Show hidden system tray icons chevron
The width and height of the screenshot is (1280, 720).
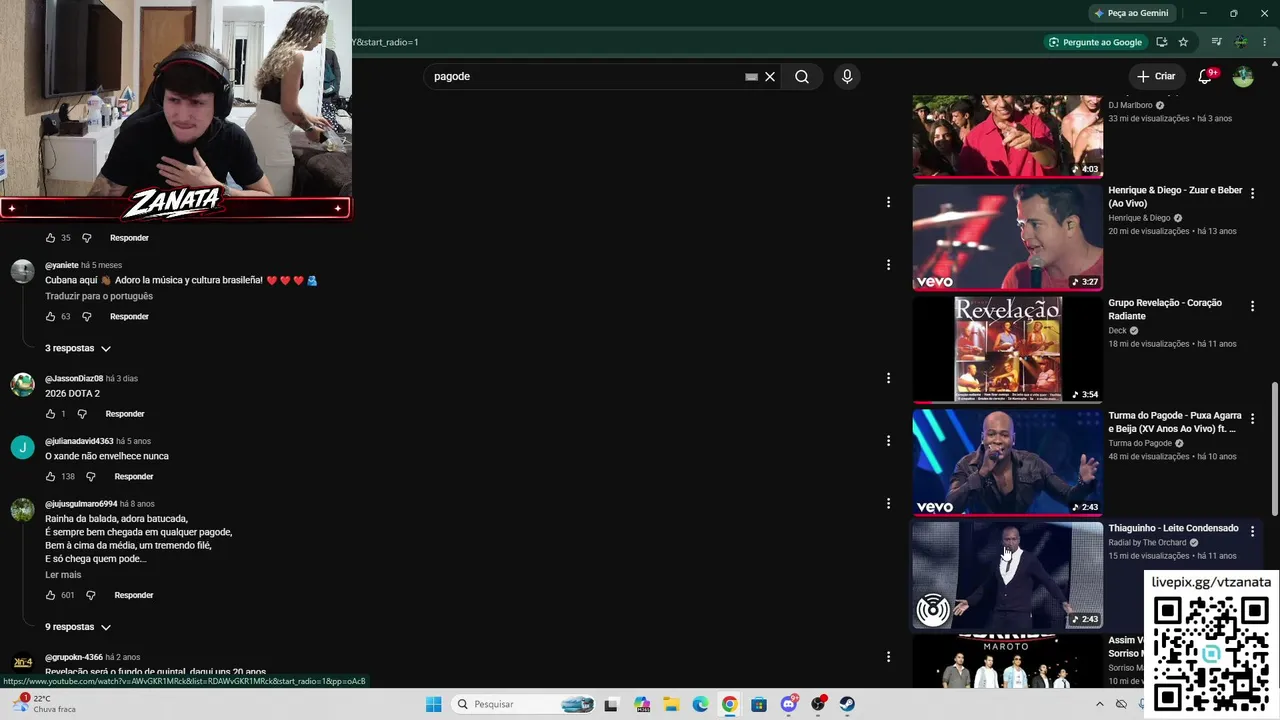tap(1100, 704)
